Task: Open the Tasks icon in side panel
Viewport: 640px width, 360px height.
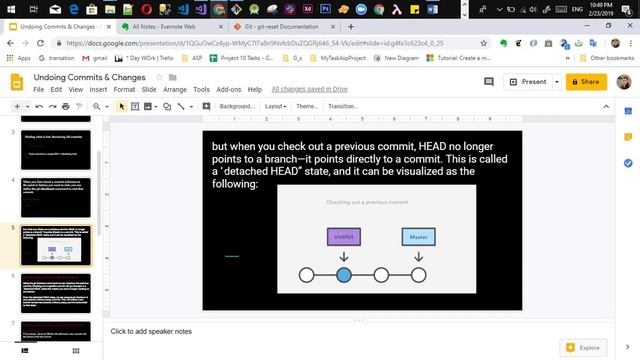Action: (x=628, y=163)
